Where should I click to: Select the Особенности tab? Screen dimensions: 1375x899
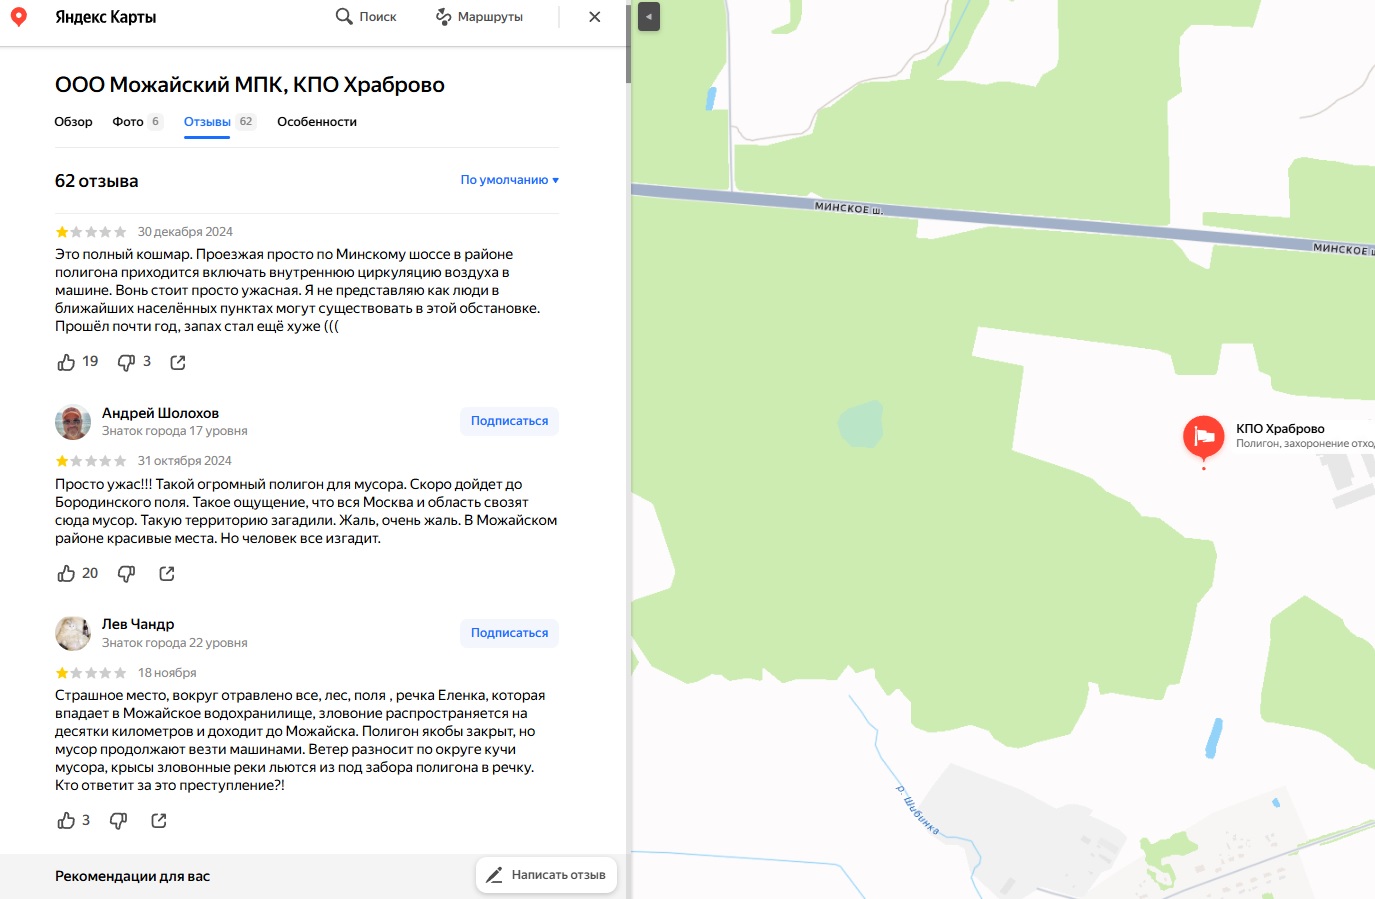coord(317,122)
